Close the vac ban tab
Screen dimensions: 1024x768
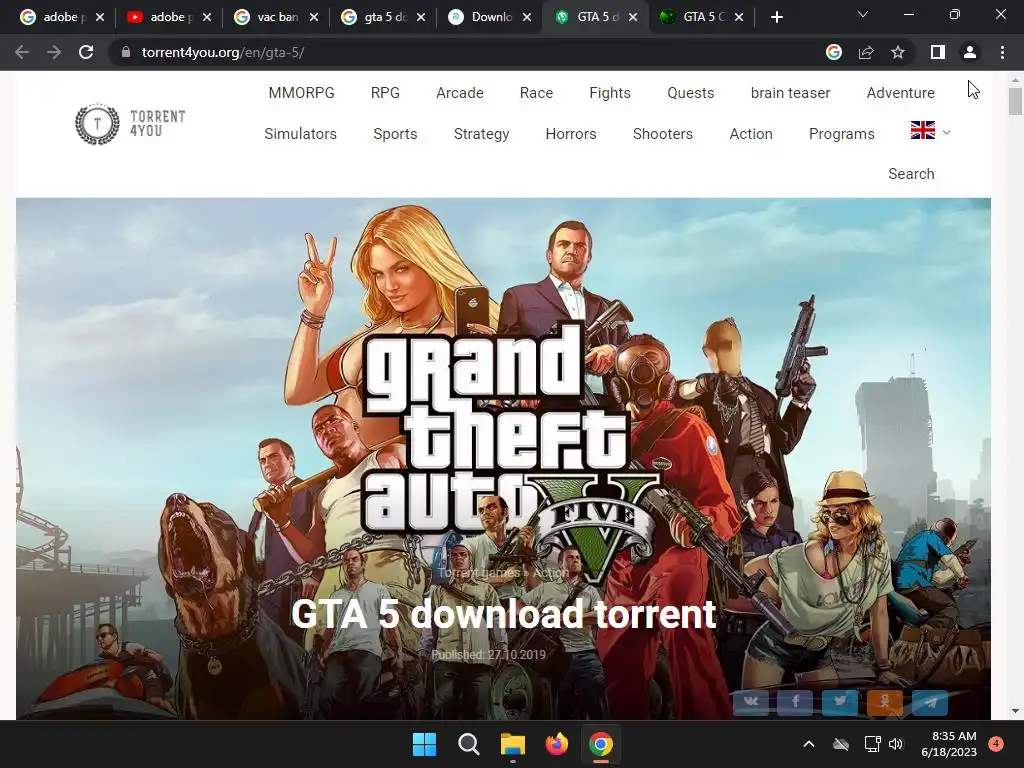(x=314, y=17)
